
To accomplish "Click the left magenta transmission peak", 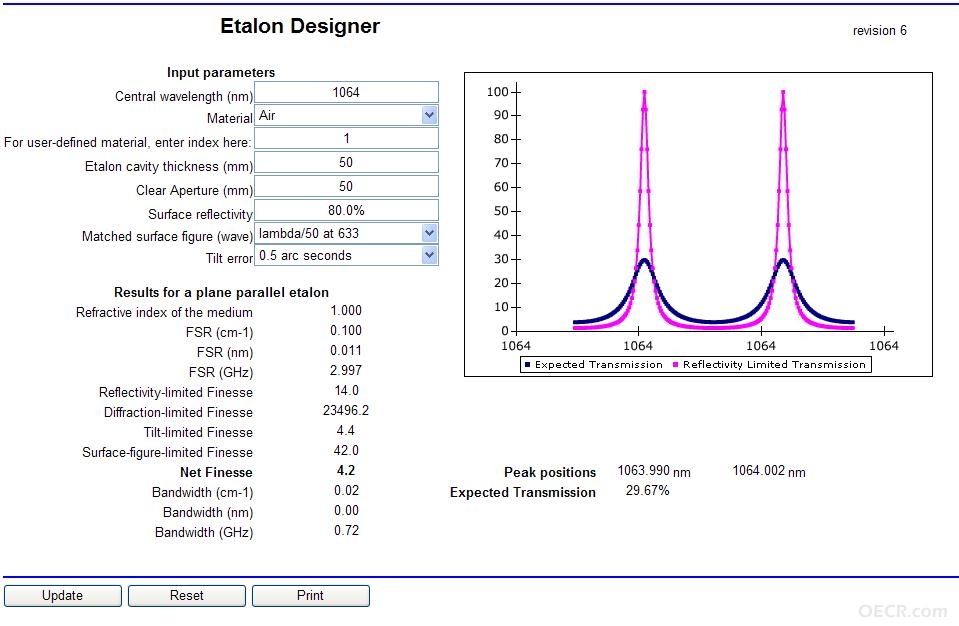I will point(645,93).
